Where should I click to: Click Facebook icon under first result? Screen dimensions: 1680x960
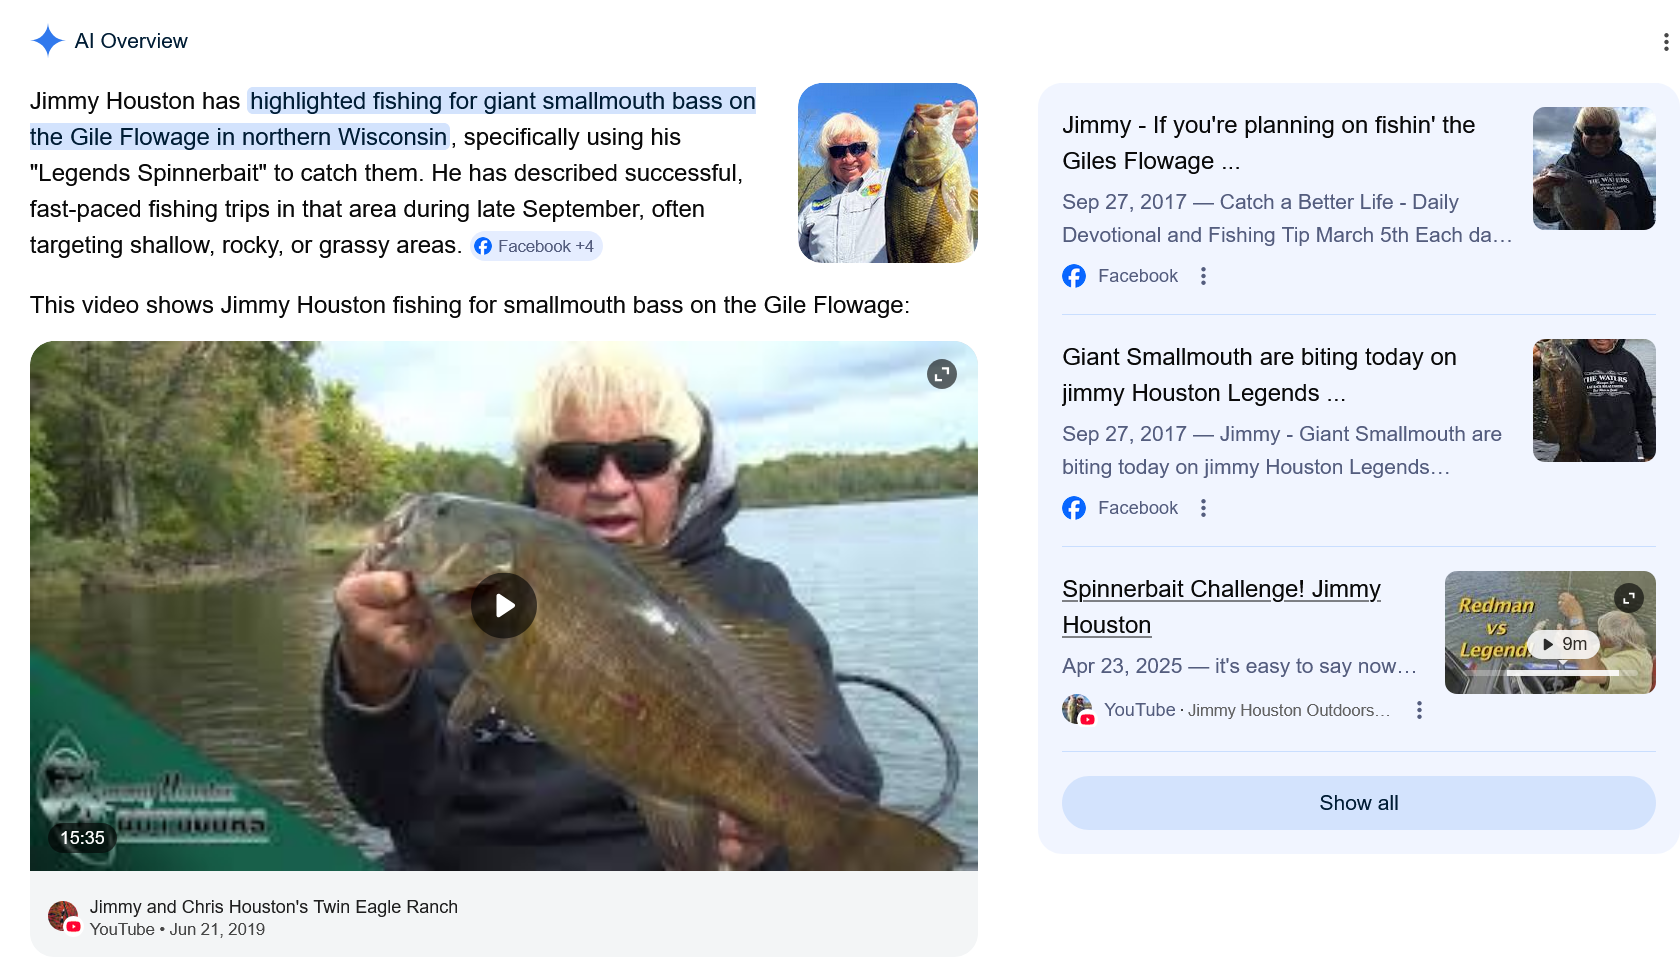1074,276
